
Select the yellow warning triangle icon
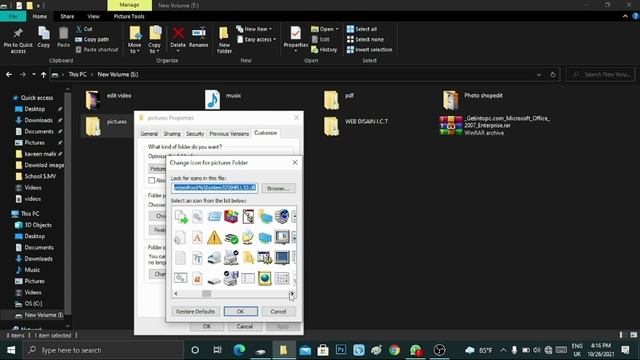pos(214,237)
